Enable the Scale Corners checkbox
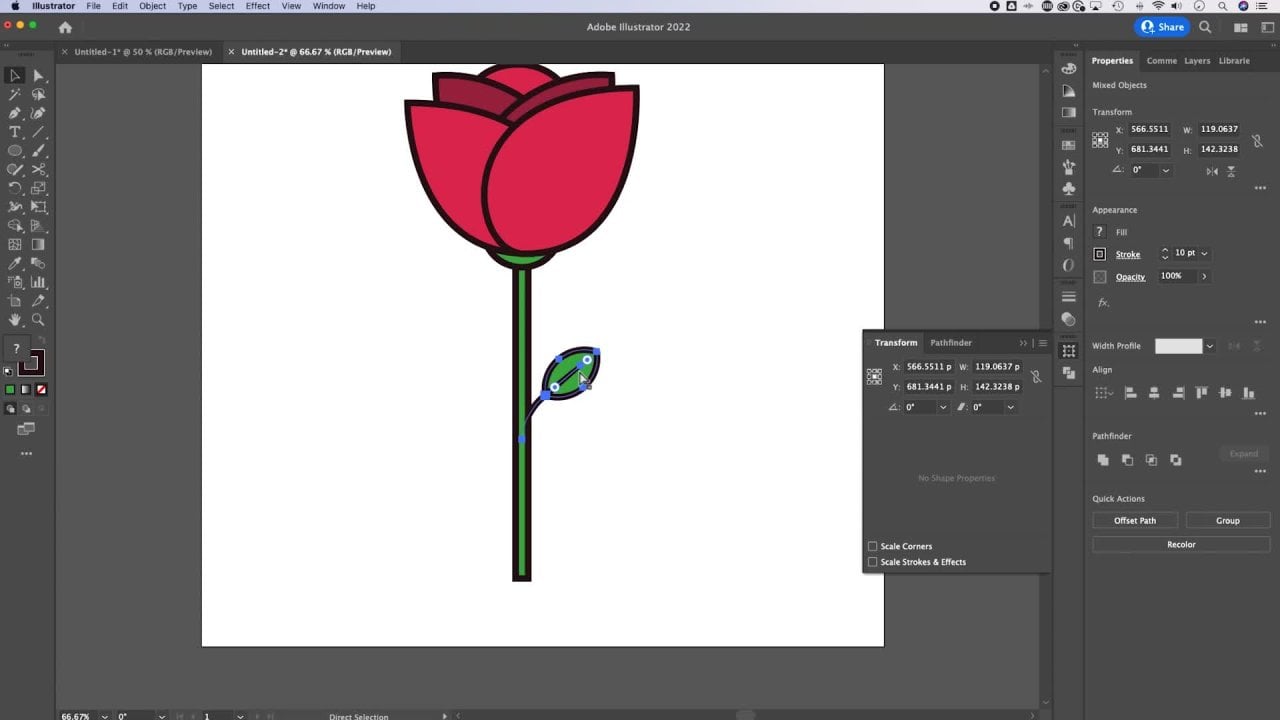Image resolution: width=1280 pixels, height=720 pixels. point(873,546)
